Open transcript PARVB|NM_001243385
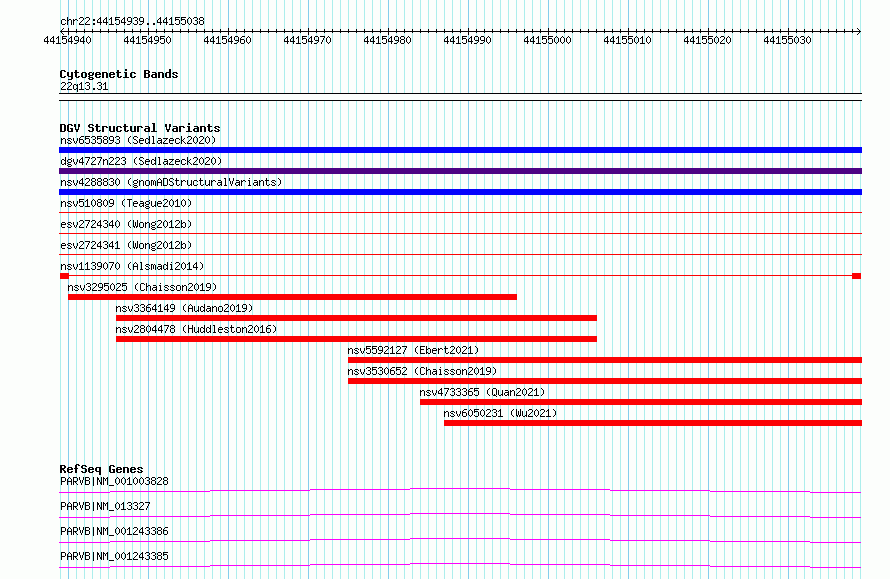Viewport: 890px width, 579px height. (114, 556)
